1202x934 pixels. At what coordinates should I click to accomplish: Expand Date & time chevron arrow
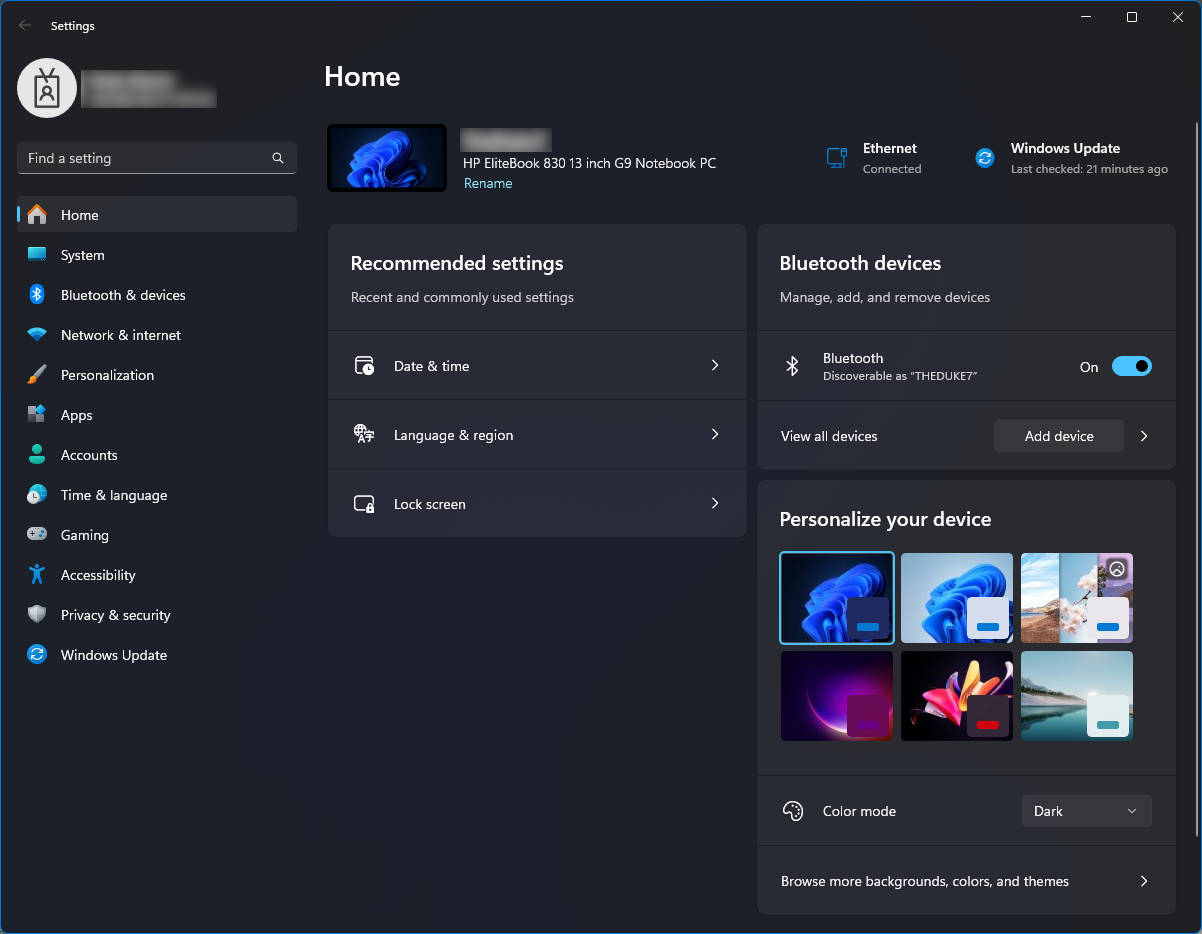pos(715,366)
